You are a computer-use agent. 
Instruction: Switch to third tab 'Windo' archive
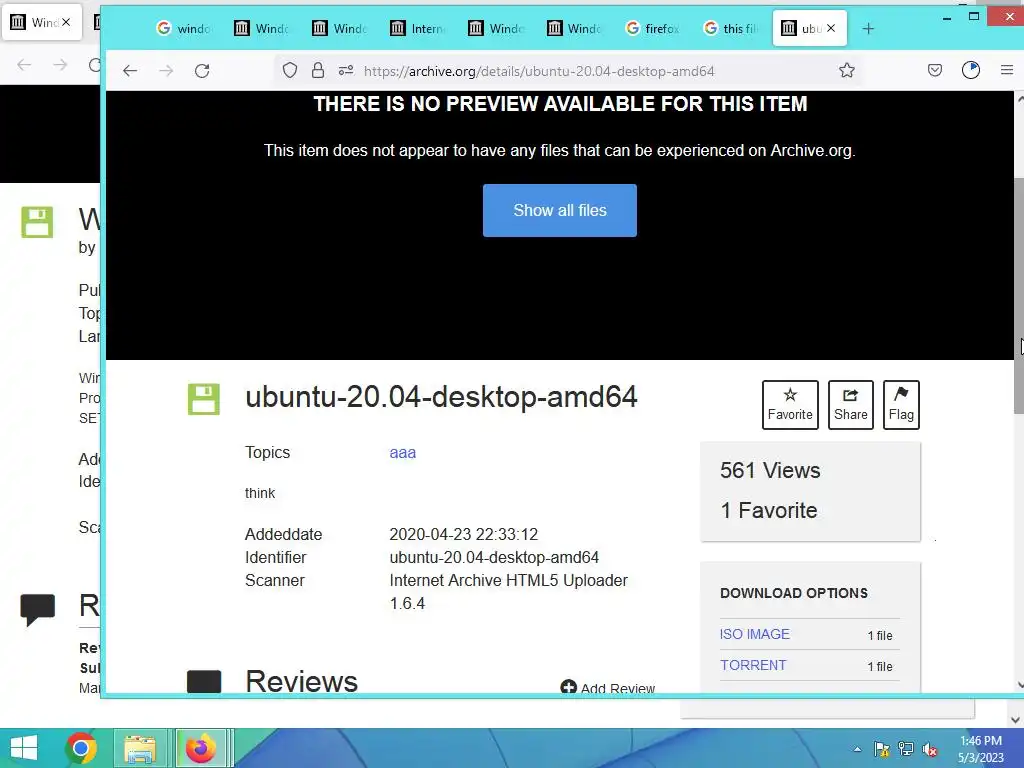pyautogui.click(x=340, y=29)
